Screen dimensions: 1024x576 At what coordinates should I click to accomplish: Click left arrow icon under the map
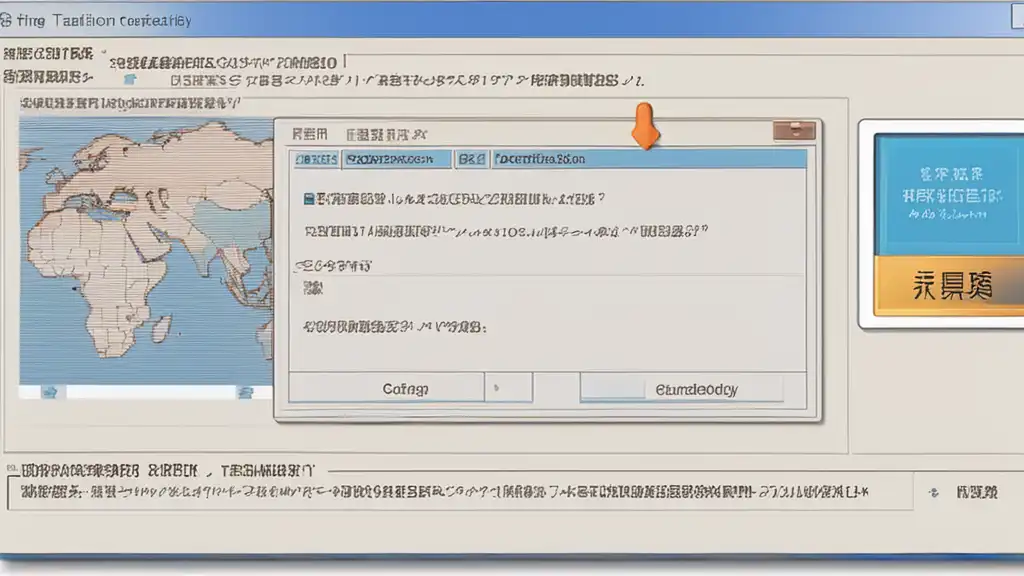[50, 392]
